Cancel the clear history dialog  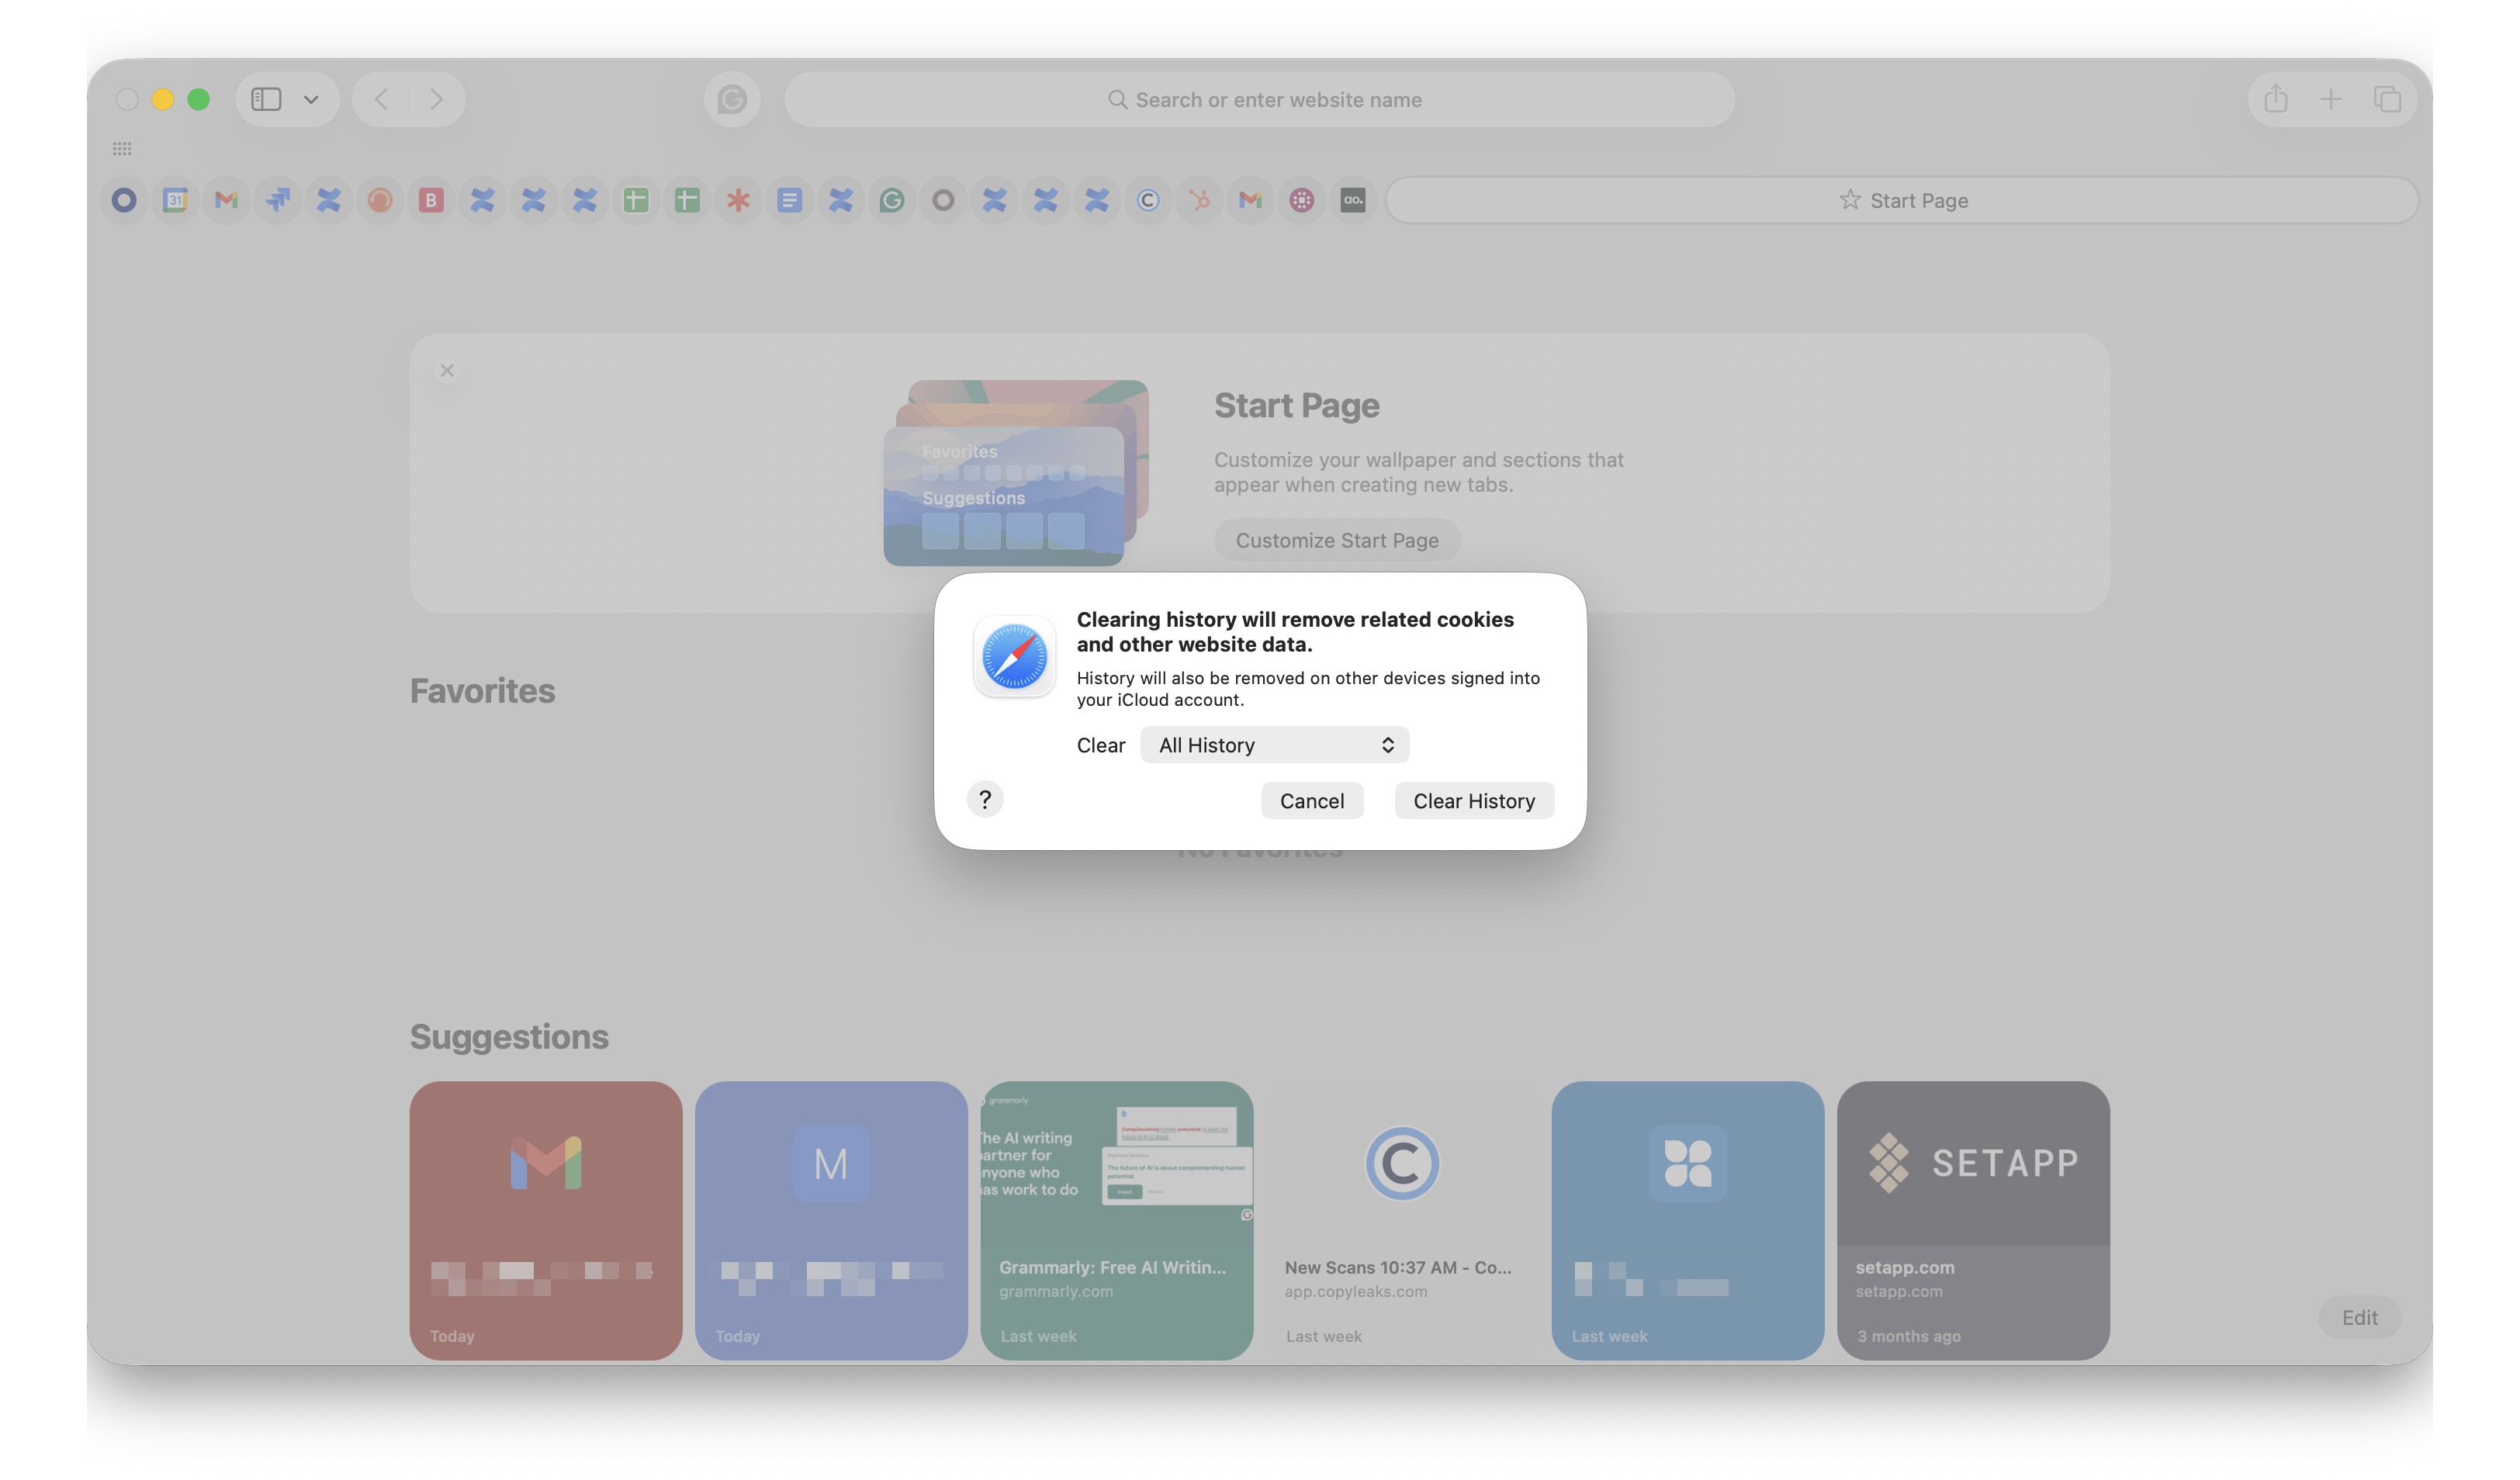coord(1311,801)
